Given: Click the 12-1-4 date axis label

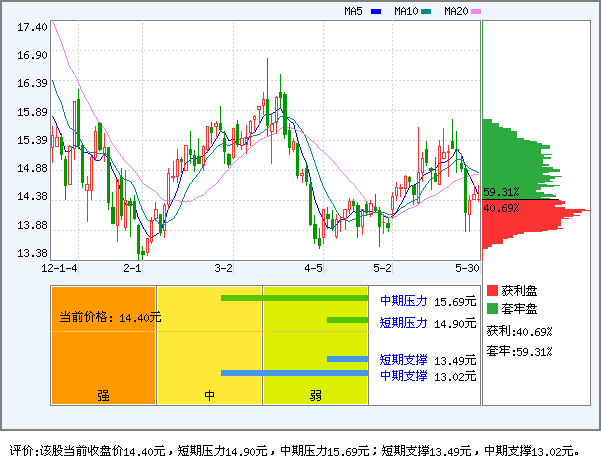Looking at the screenshot, I should [x=59, y=268].
